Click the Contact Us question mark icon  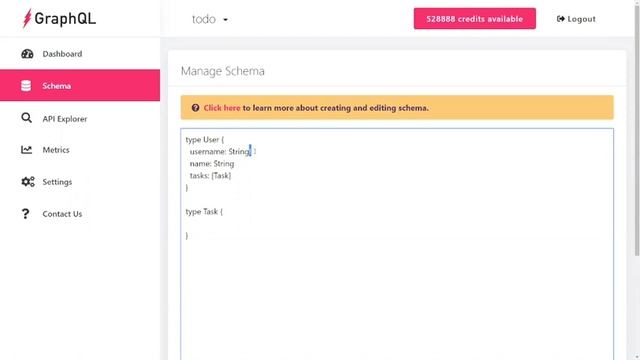tap(25, 213)
